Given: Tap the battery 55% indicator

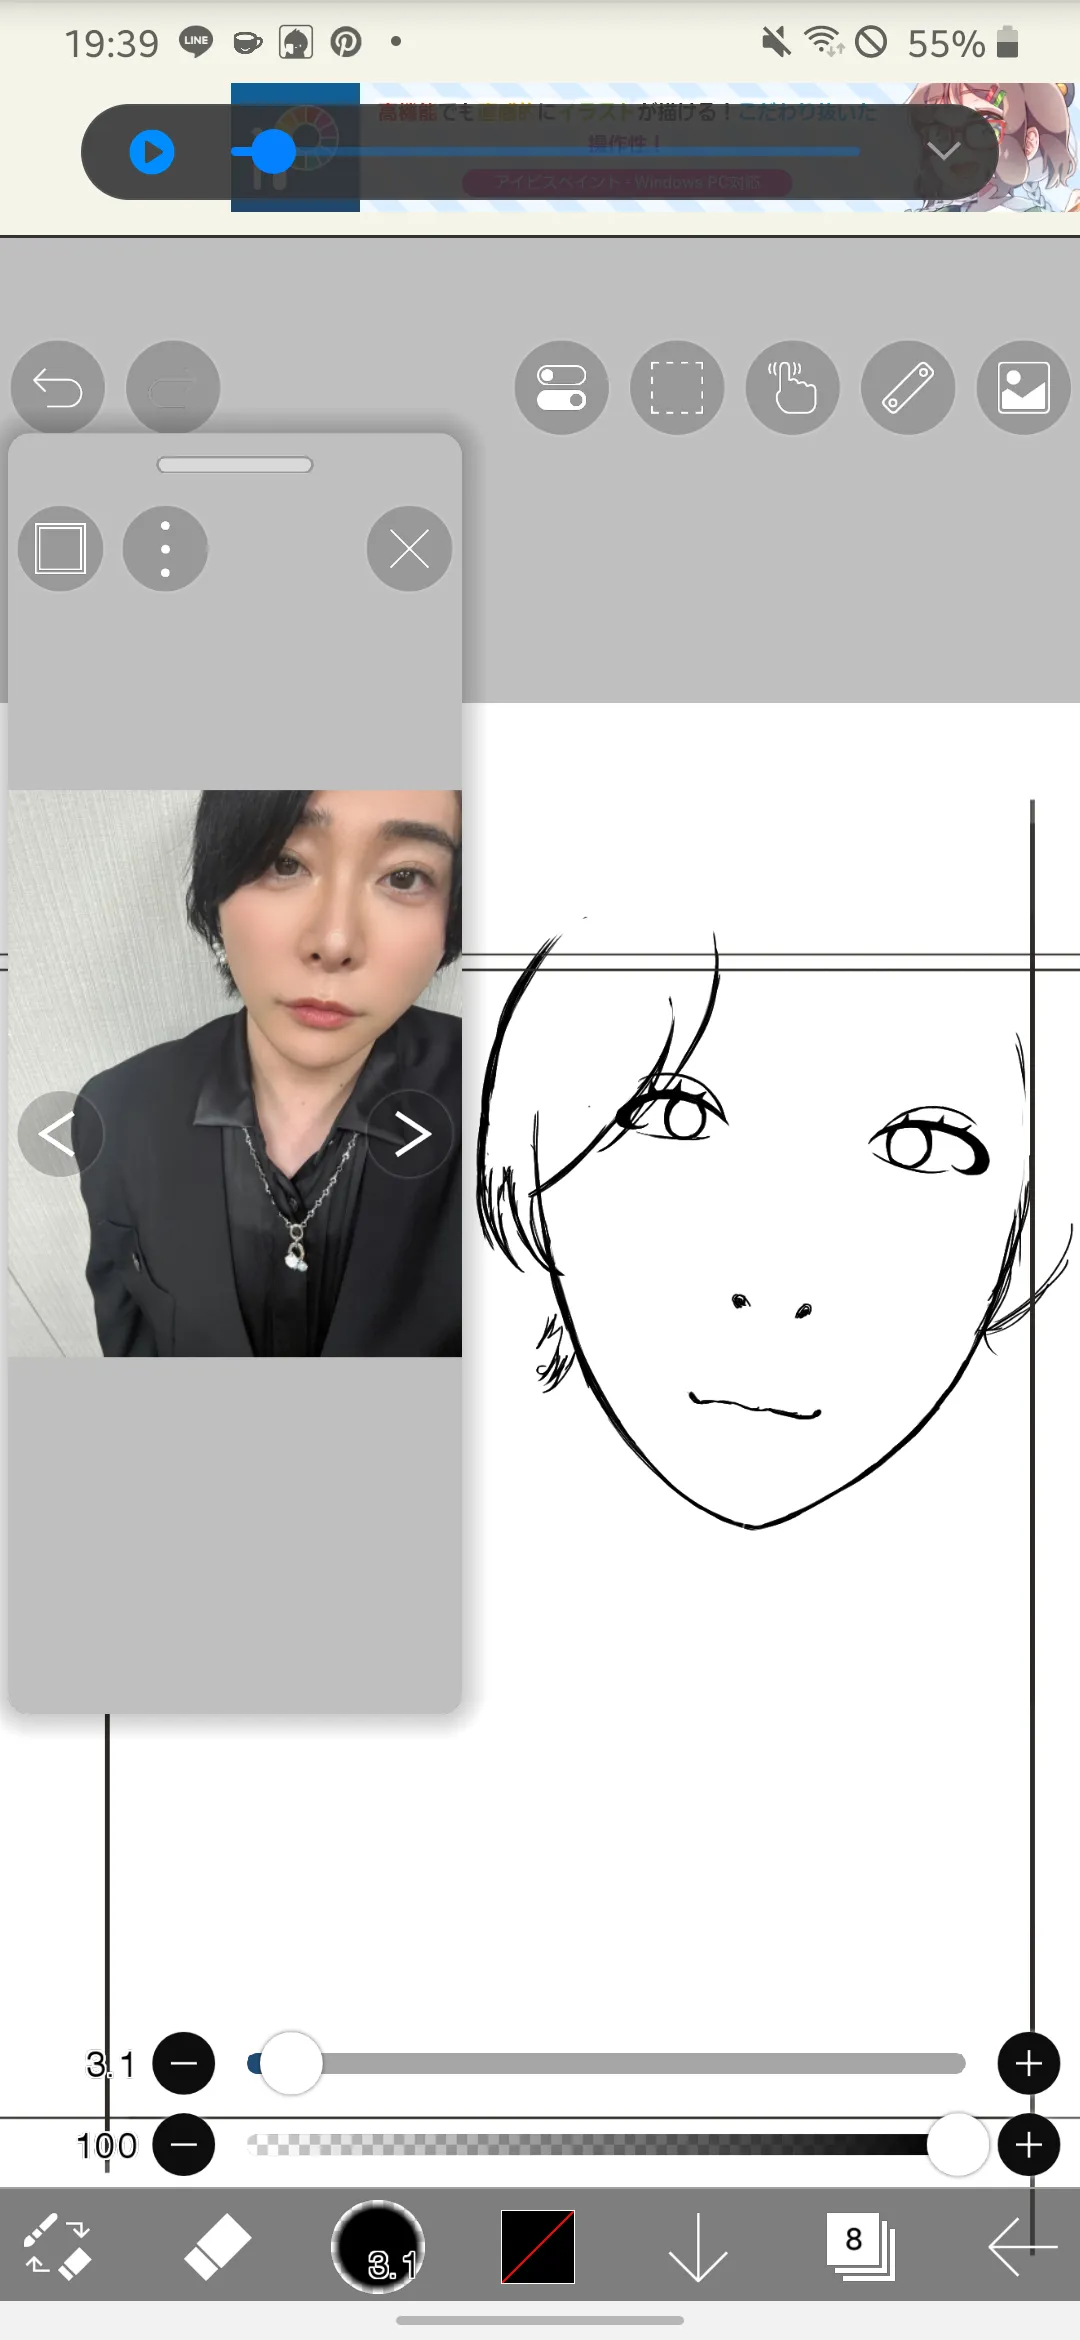Looking at the screenshot, I should click(963, 43).
